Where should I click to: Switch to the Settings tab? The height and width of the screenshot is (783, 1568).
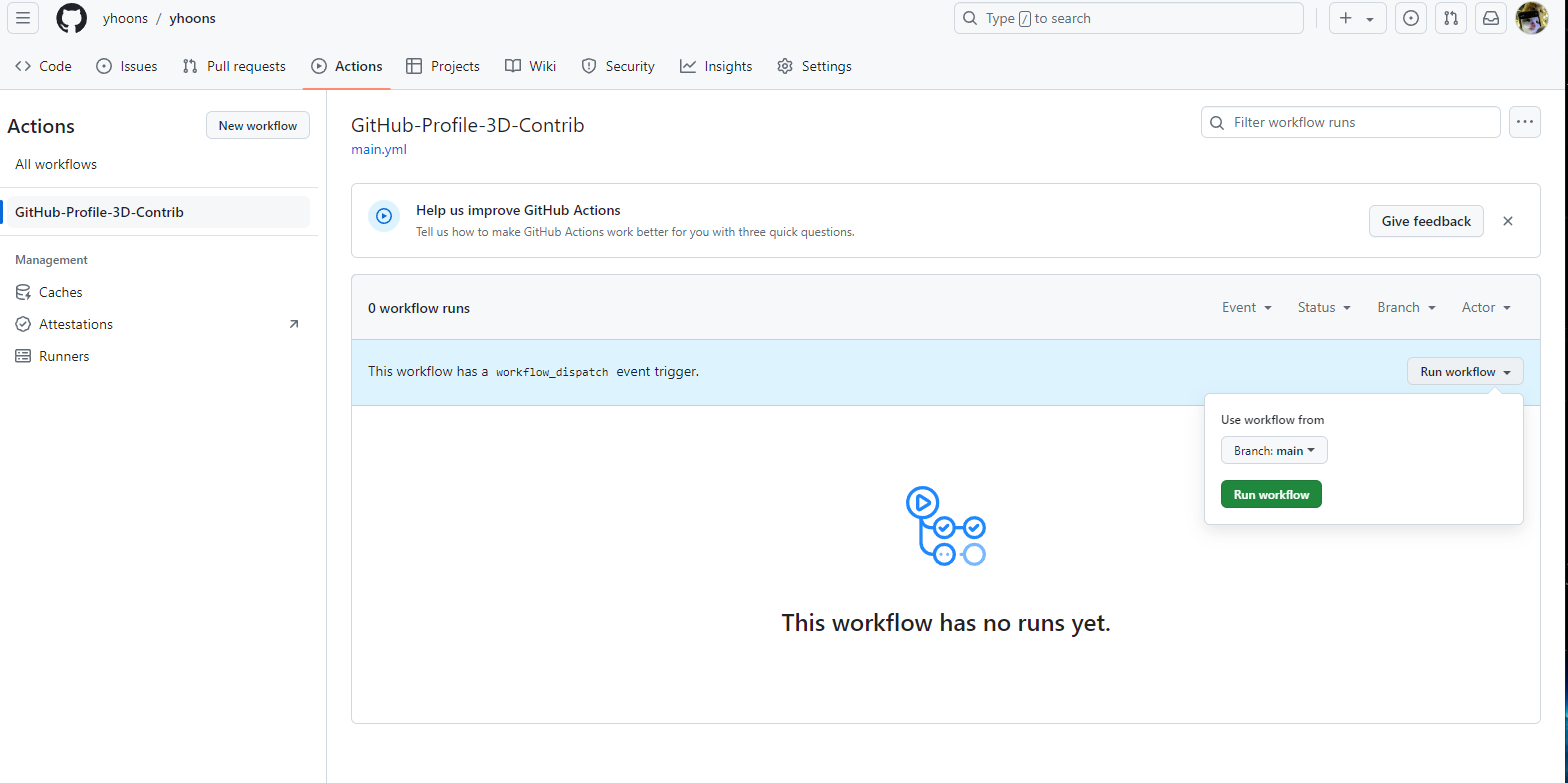[815, 66]
